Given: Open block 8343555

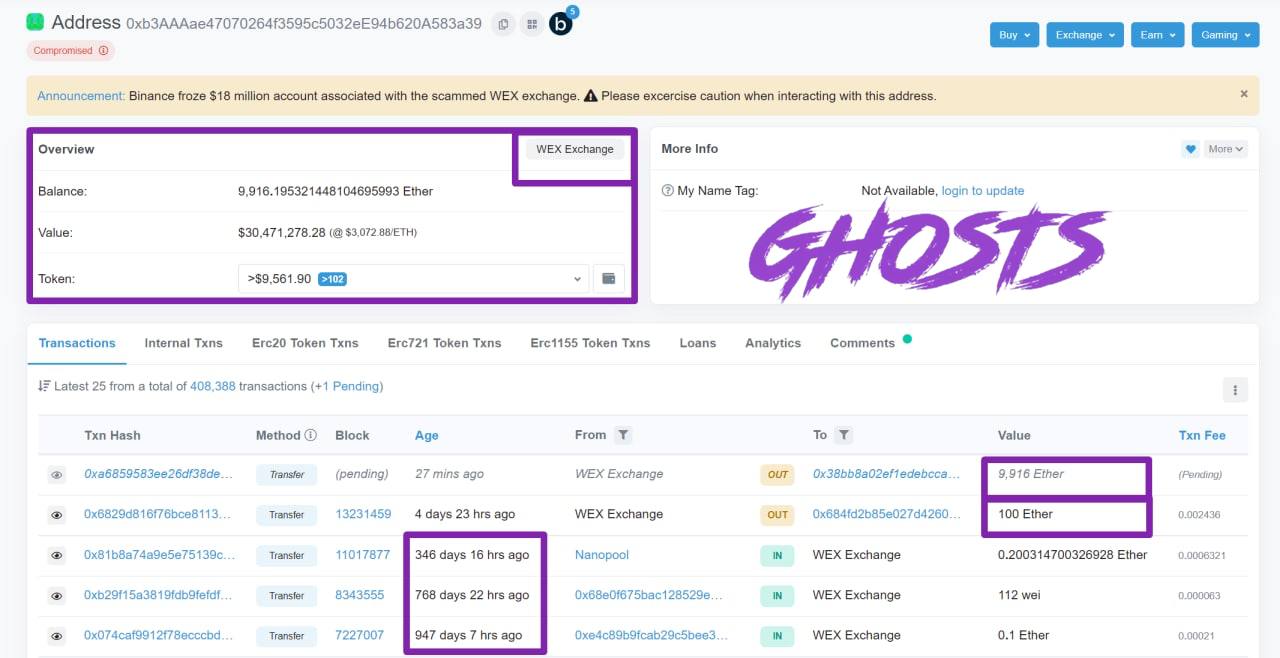Looking at the screenshot, I should (360, 595).
